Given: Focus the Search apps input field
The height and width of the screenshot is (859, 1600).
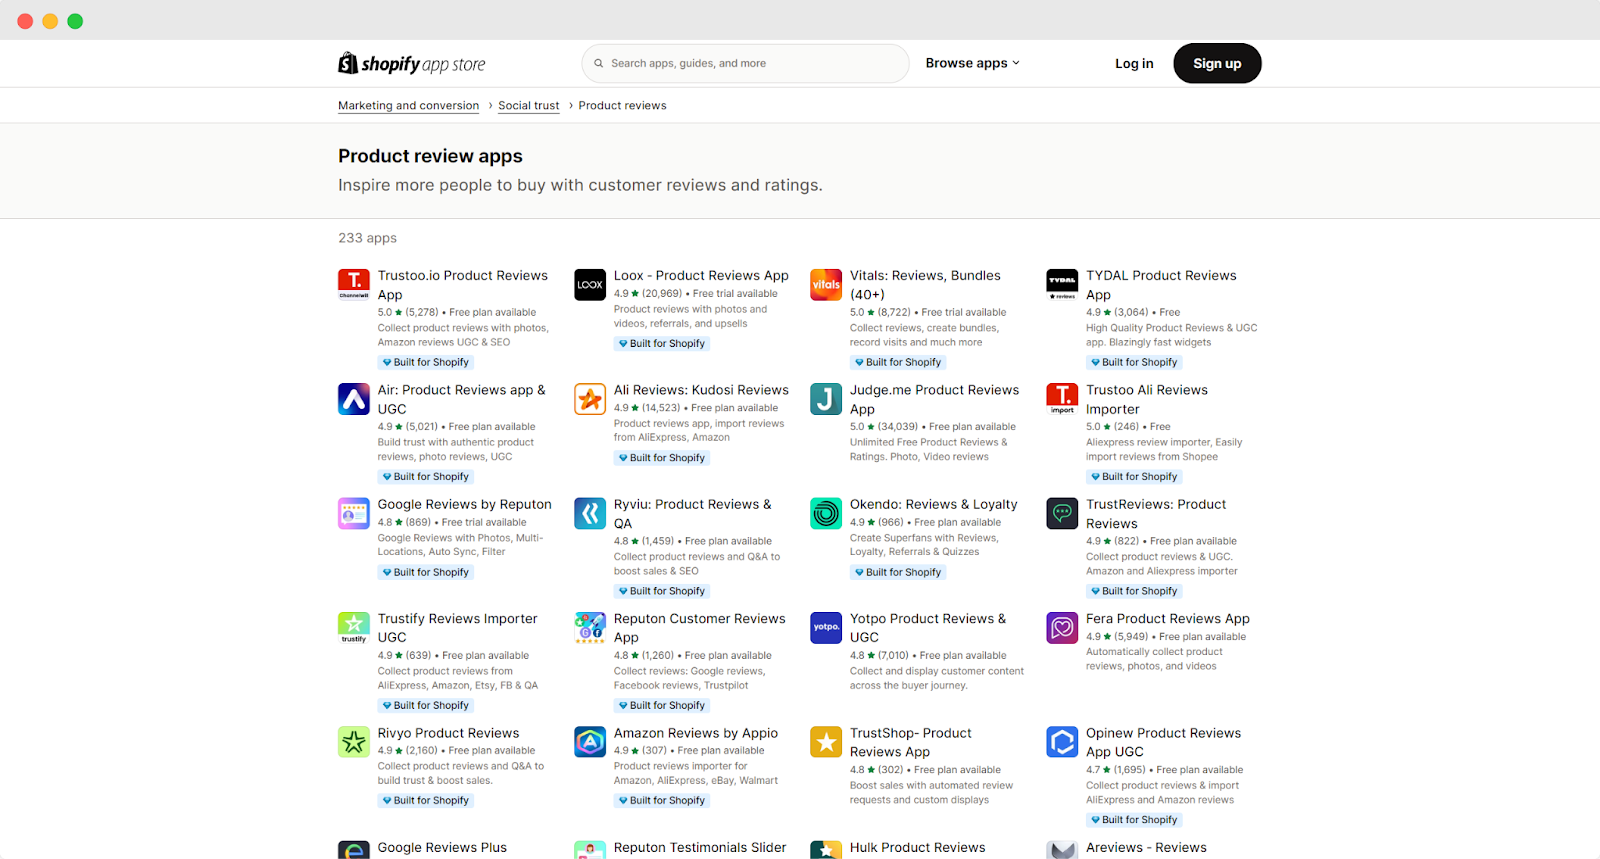Looking at the screenshot, I should tap(745, 63).
